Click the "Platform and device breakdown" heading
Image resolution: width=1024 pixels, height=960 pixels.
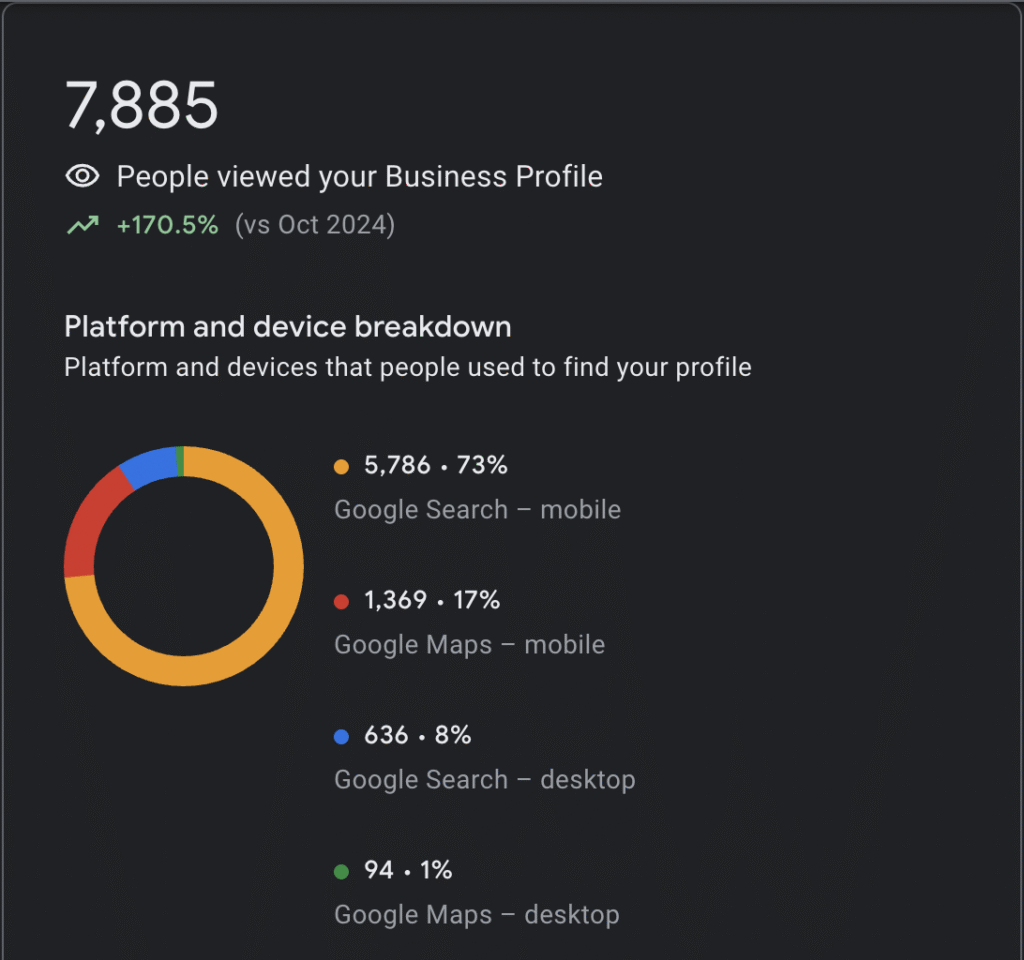click(287, 326)
